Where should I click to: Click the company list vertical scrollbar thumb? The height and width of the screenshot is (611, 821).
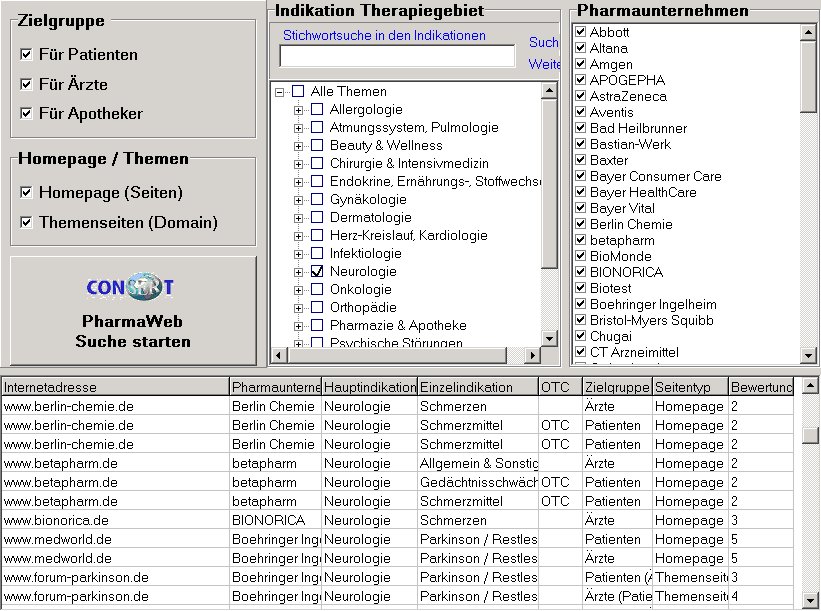coord(808,76)
